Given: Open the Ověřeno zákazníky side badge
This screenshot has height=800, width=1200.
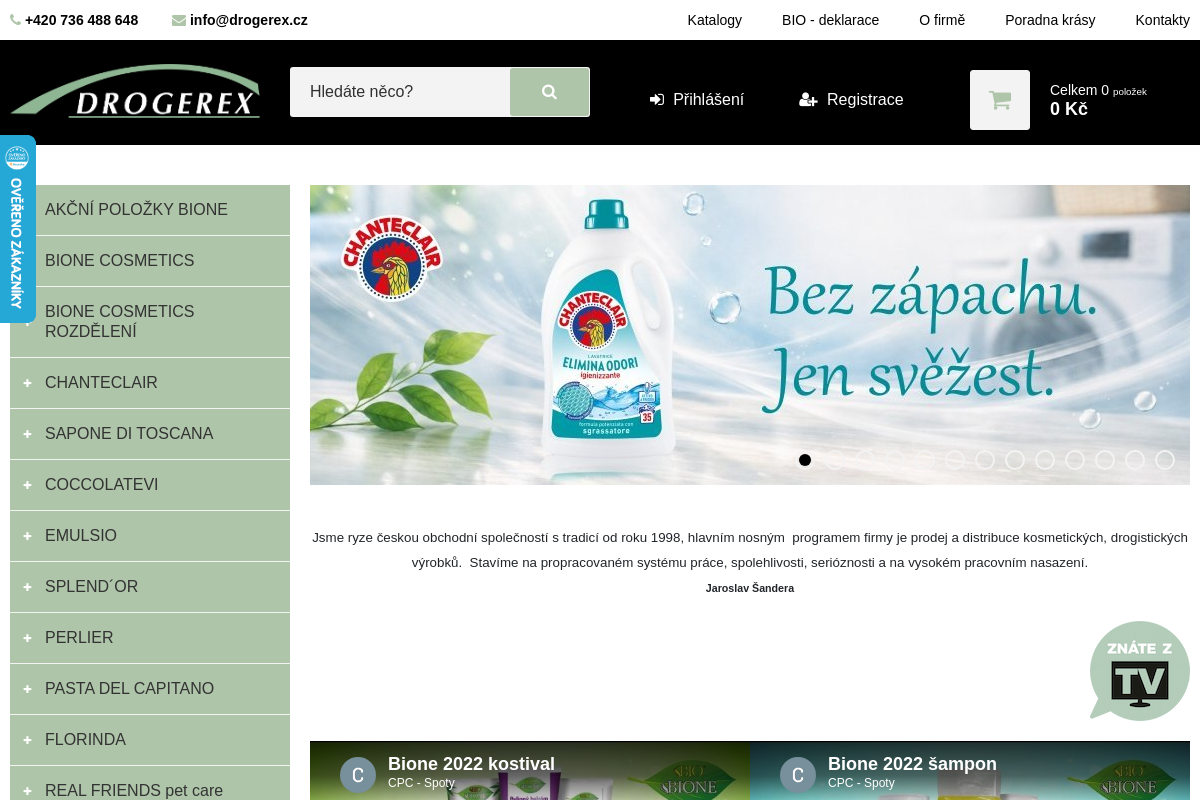Looking at the screenshot, I should 17,229.
